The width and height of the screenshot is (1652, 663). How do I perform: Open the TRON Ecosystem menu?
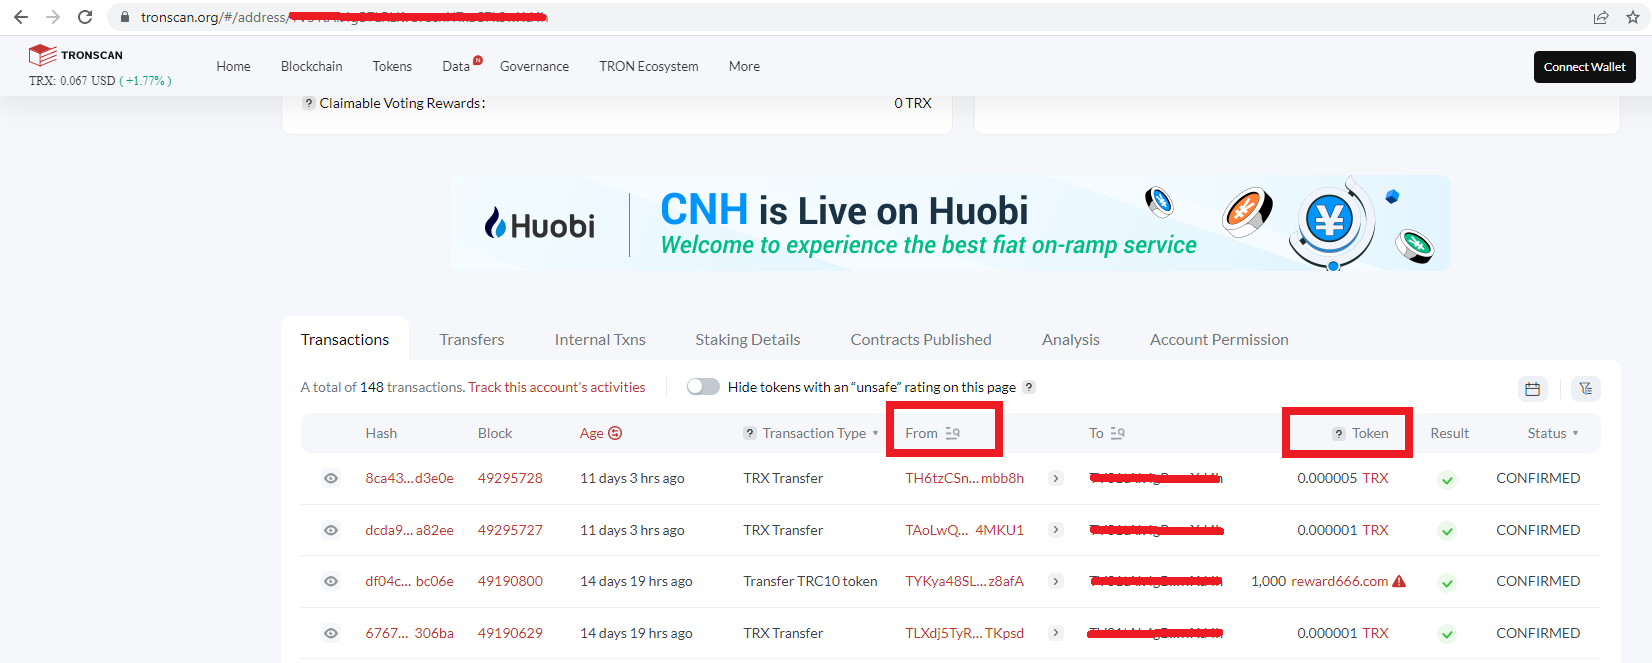click(649, 66)
